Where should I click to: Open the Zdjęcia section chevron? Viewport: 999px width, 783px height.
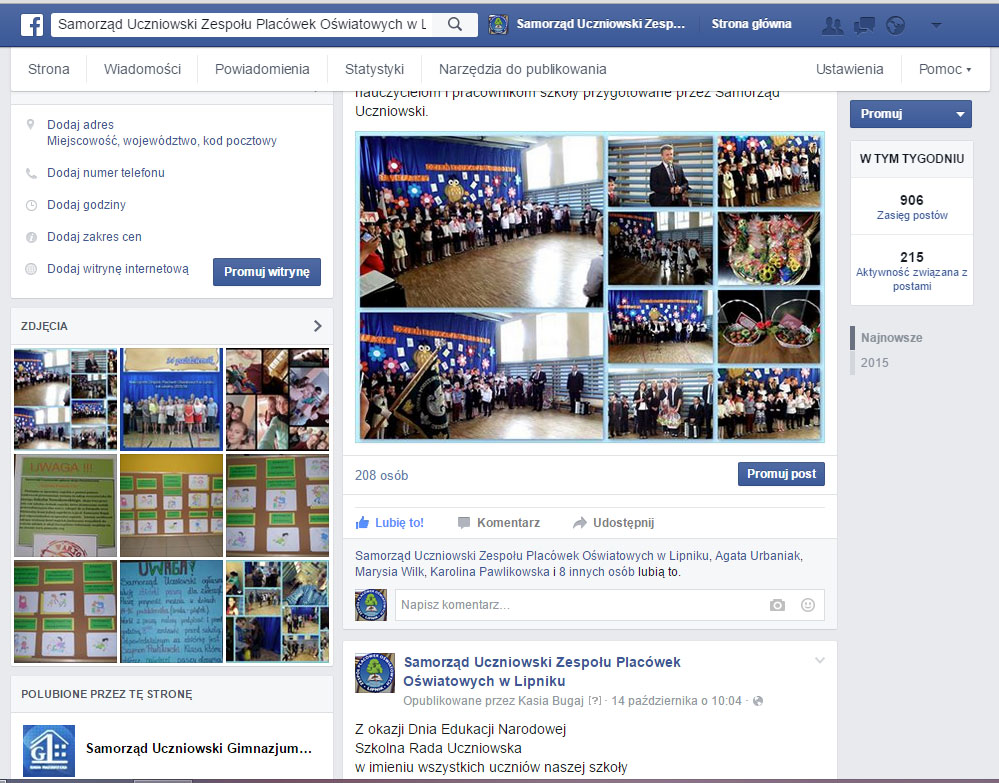click(x=318, y=326)
